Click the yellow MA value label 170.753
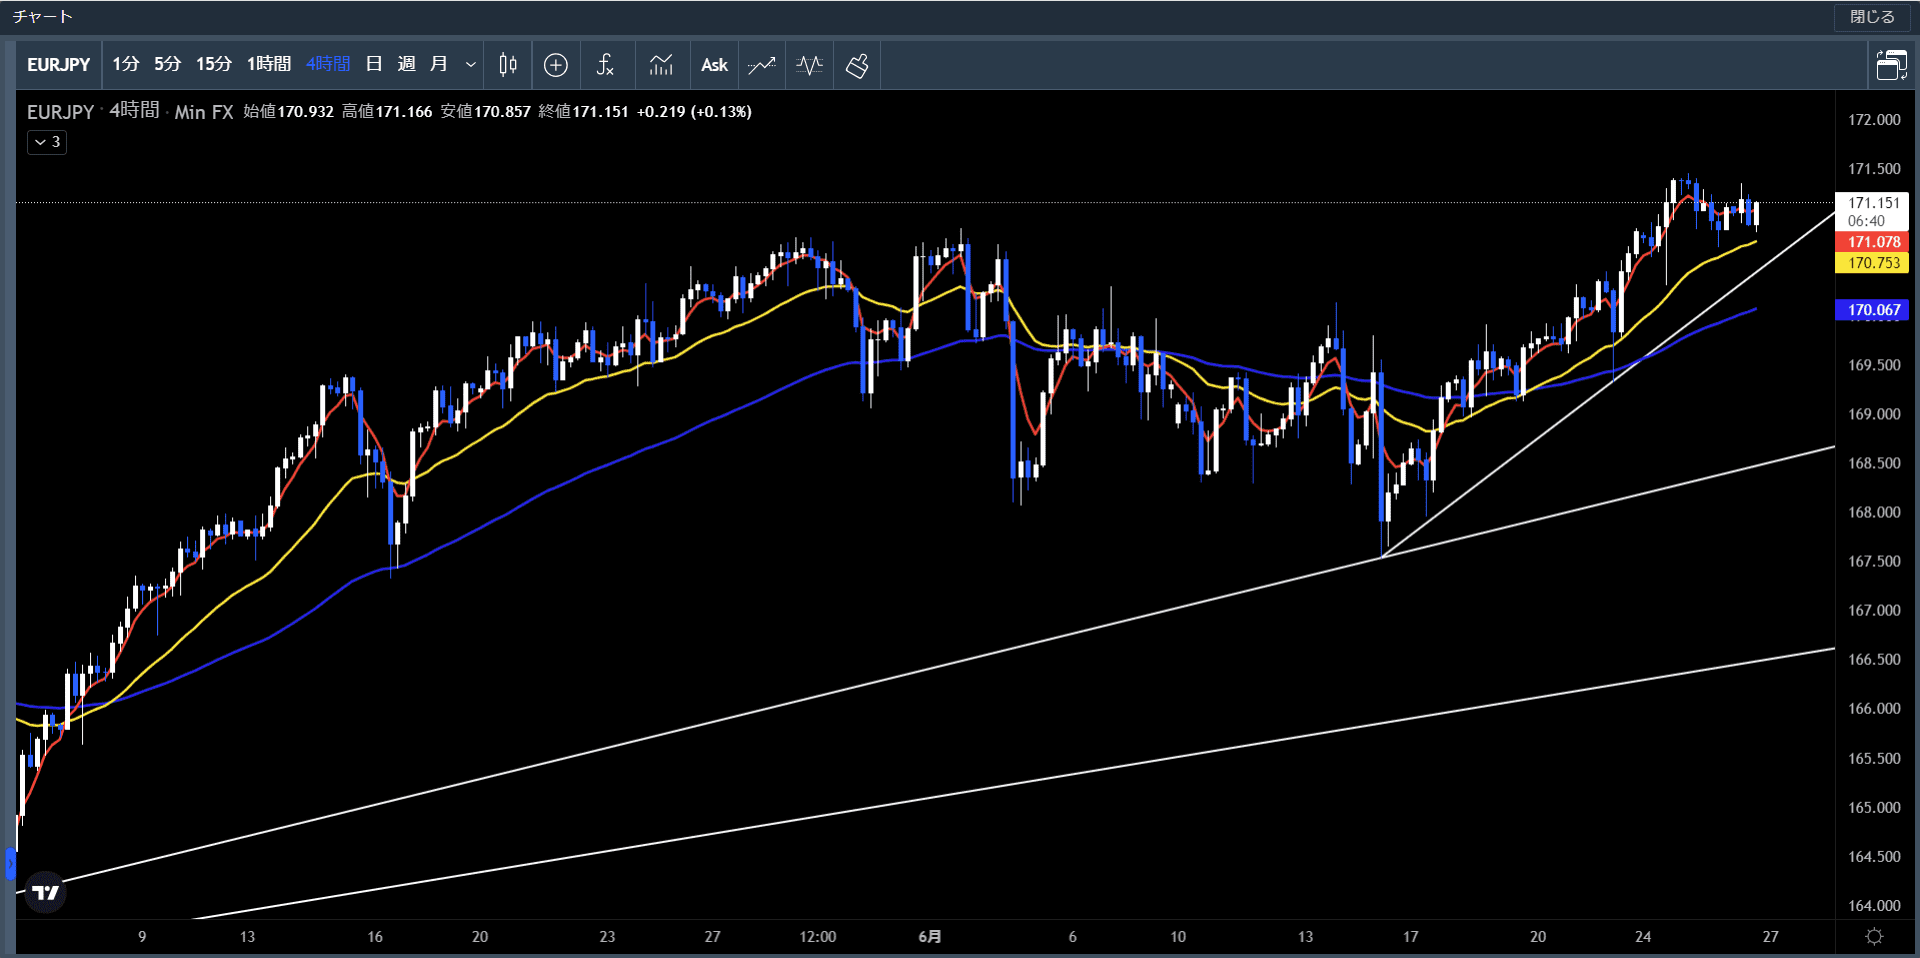 1873,263
